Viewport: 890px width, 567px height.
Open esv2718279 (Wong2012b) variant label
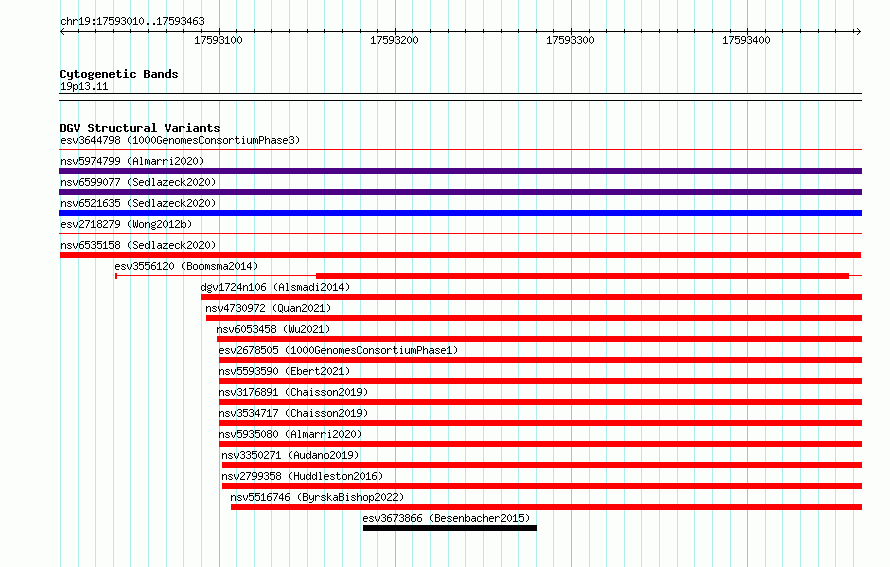[x=126, y=224]
